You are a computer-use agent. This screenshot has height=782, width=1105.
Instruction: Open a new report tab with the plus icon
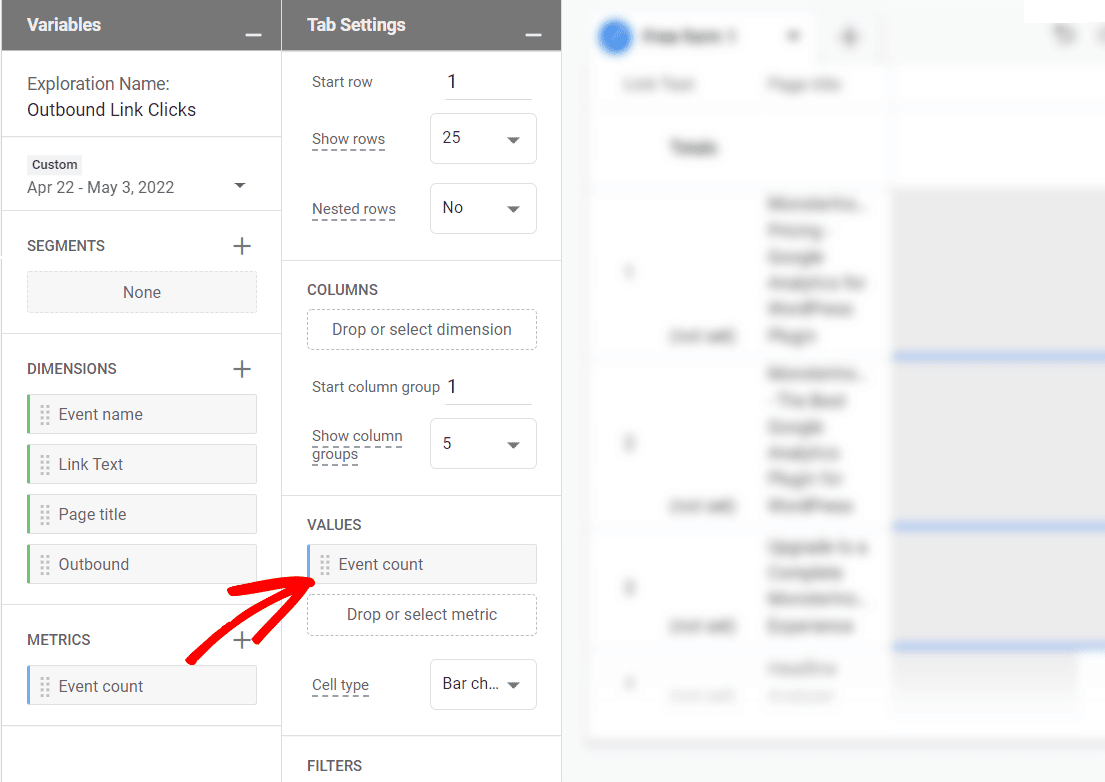click(x=849, y=37)
